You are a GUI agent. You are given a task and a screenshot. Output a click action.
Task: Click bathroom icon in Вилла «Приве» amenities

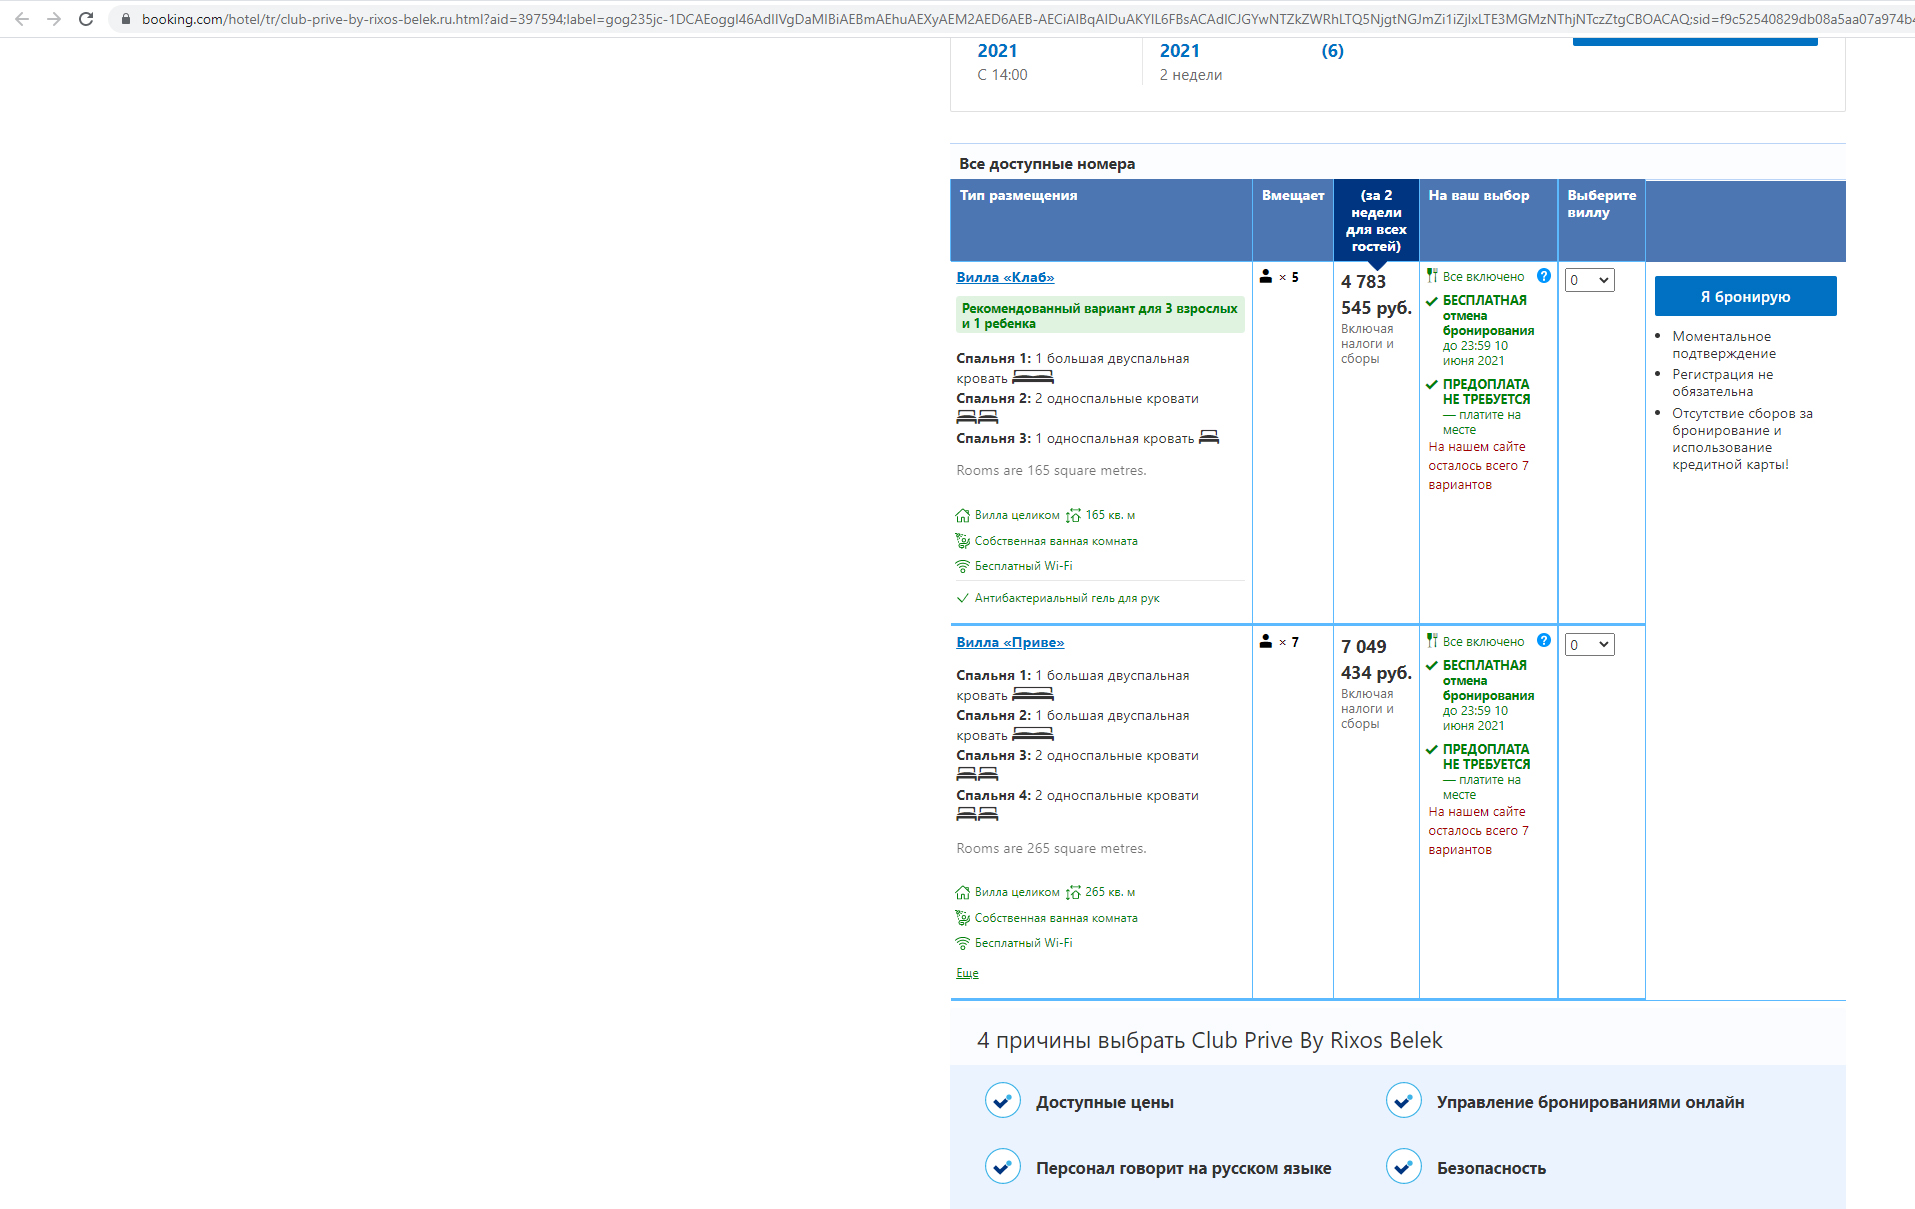tap(963, 918)
